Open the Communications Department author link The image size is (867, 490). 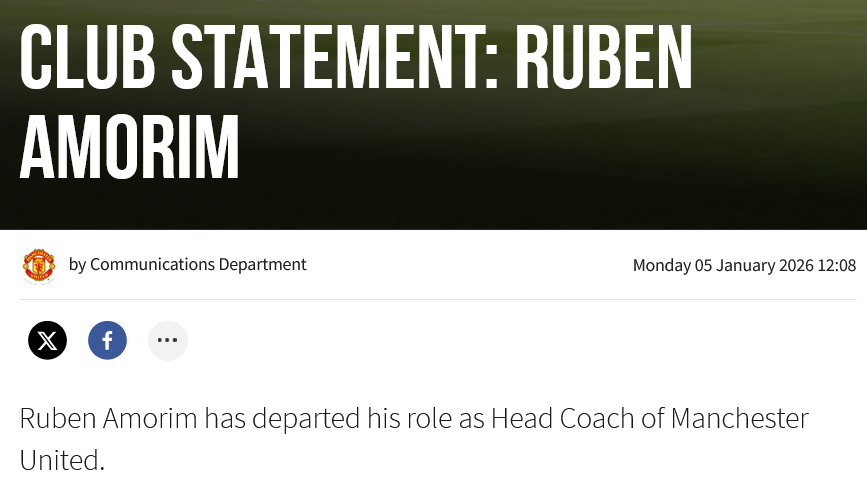pyautogui.click(x=198, y=265)
